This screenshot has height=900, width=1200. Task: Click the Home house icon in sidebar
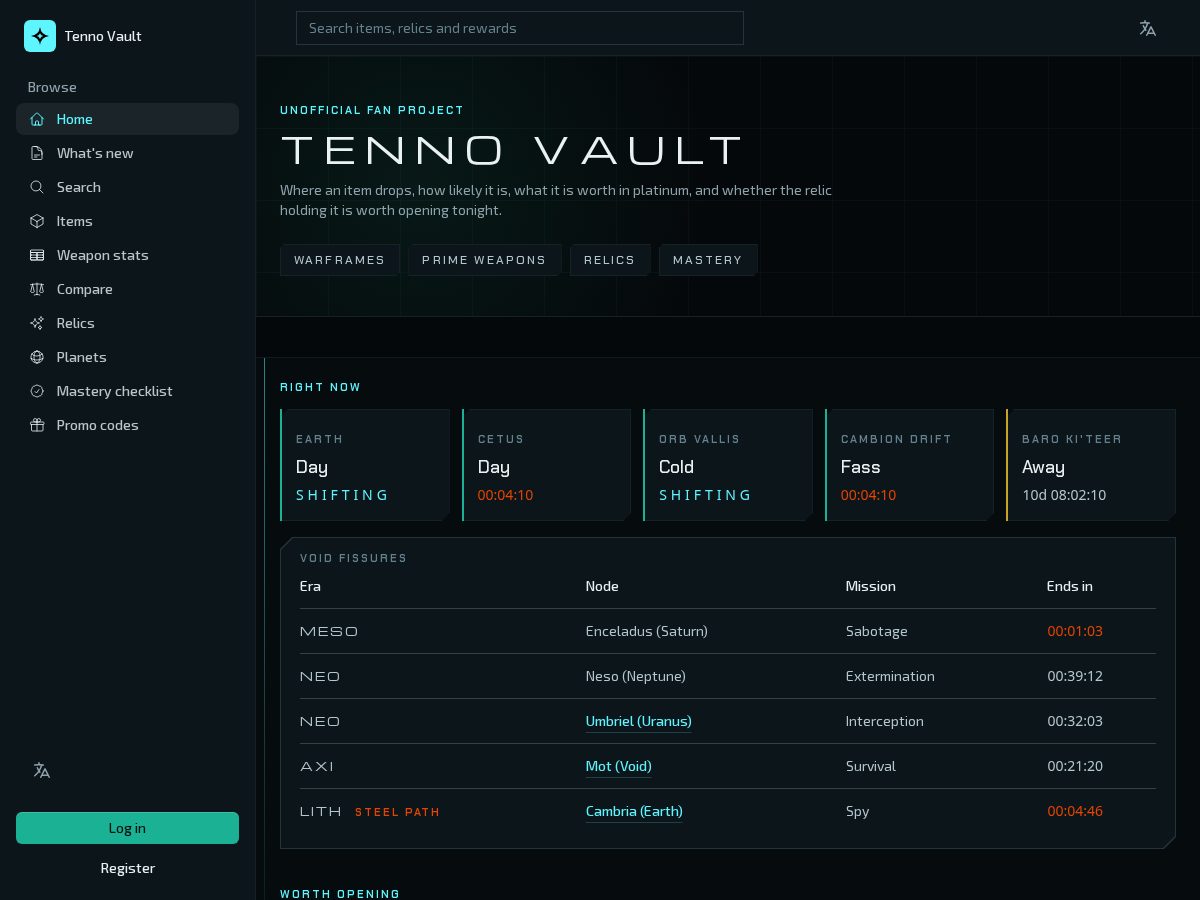point(37,119)
